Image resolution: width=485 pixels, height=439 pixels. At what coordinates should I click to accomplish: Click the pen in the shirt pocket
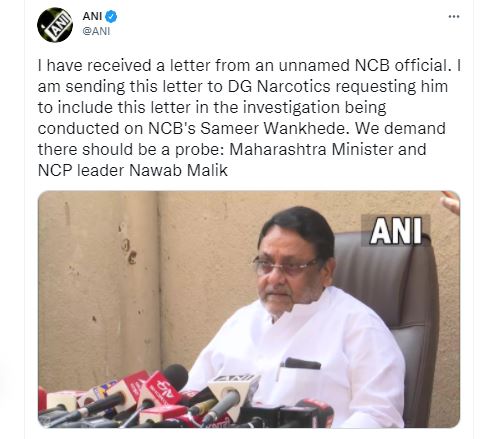302,363
